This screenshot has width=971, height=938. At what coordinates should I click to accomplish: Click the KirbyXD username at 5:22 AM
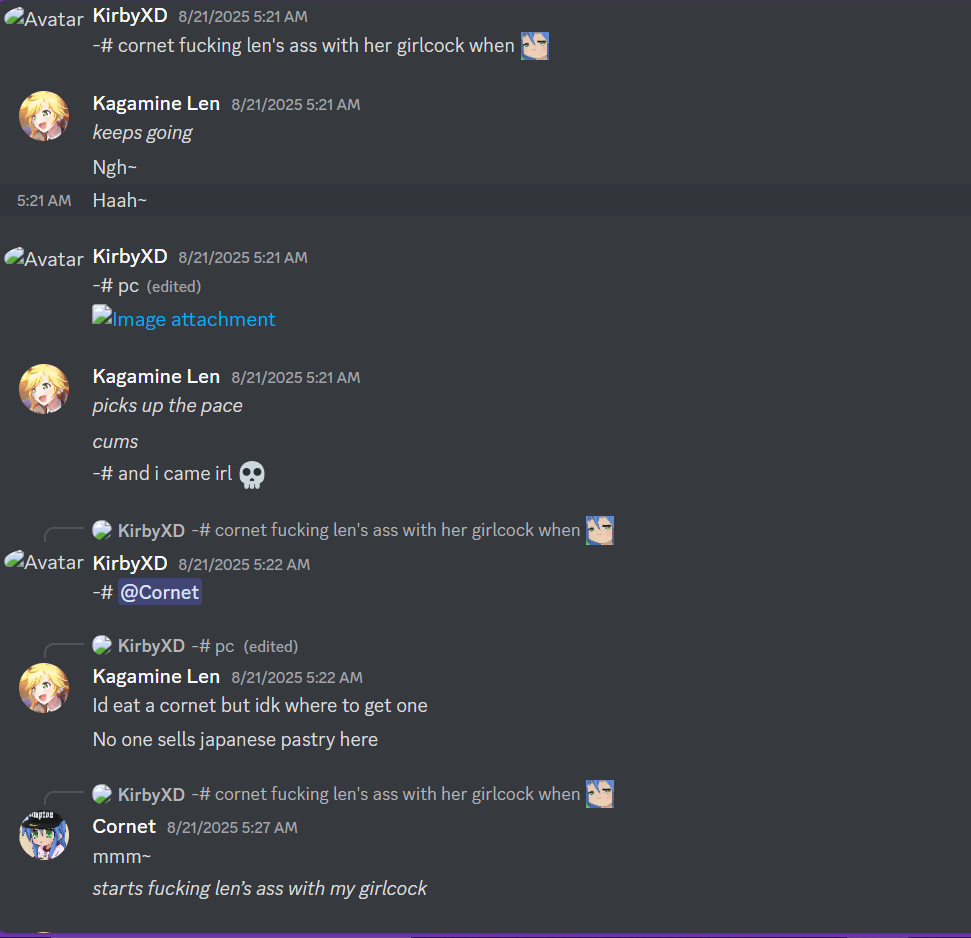tap(130, 563)
